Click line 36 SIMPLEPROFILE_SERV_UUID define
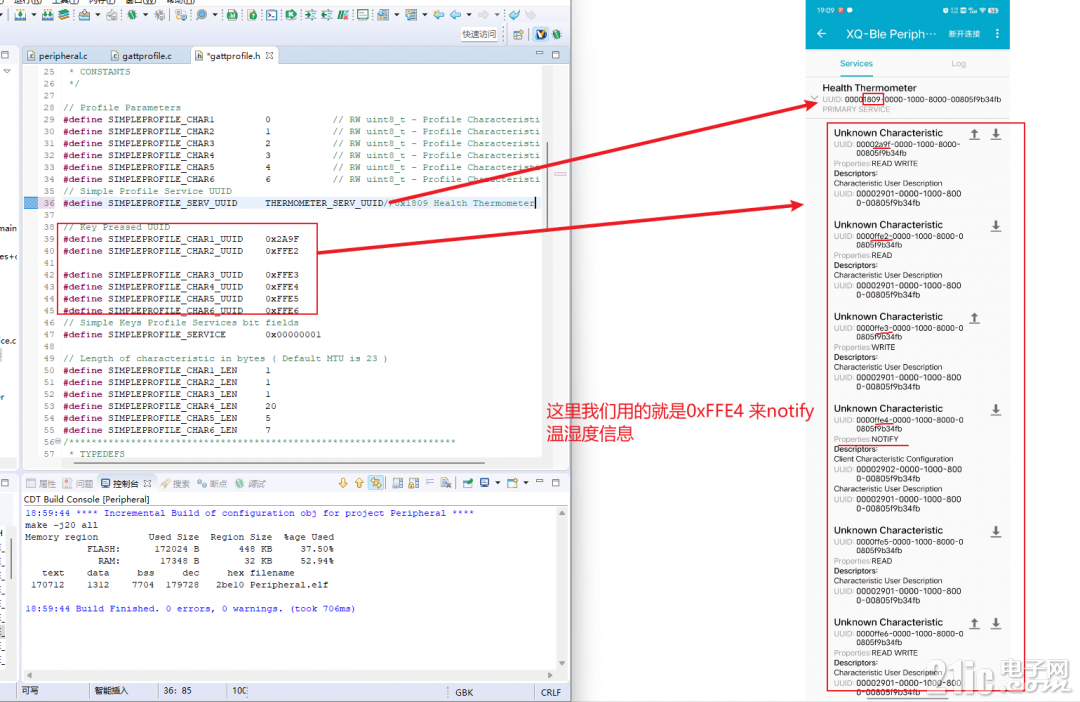 300,203
